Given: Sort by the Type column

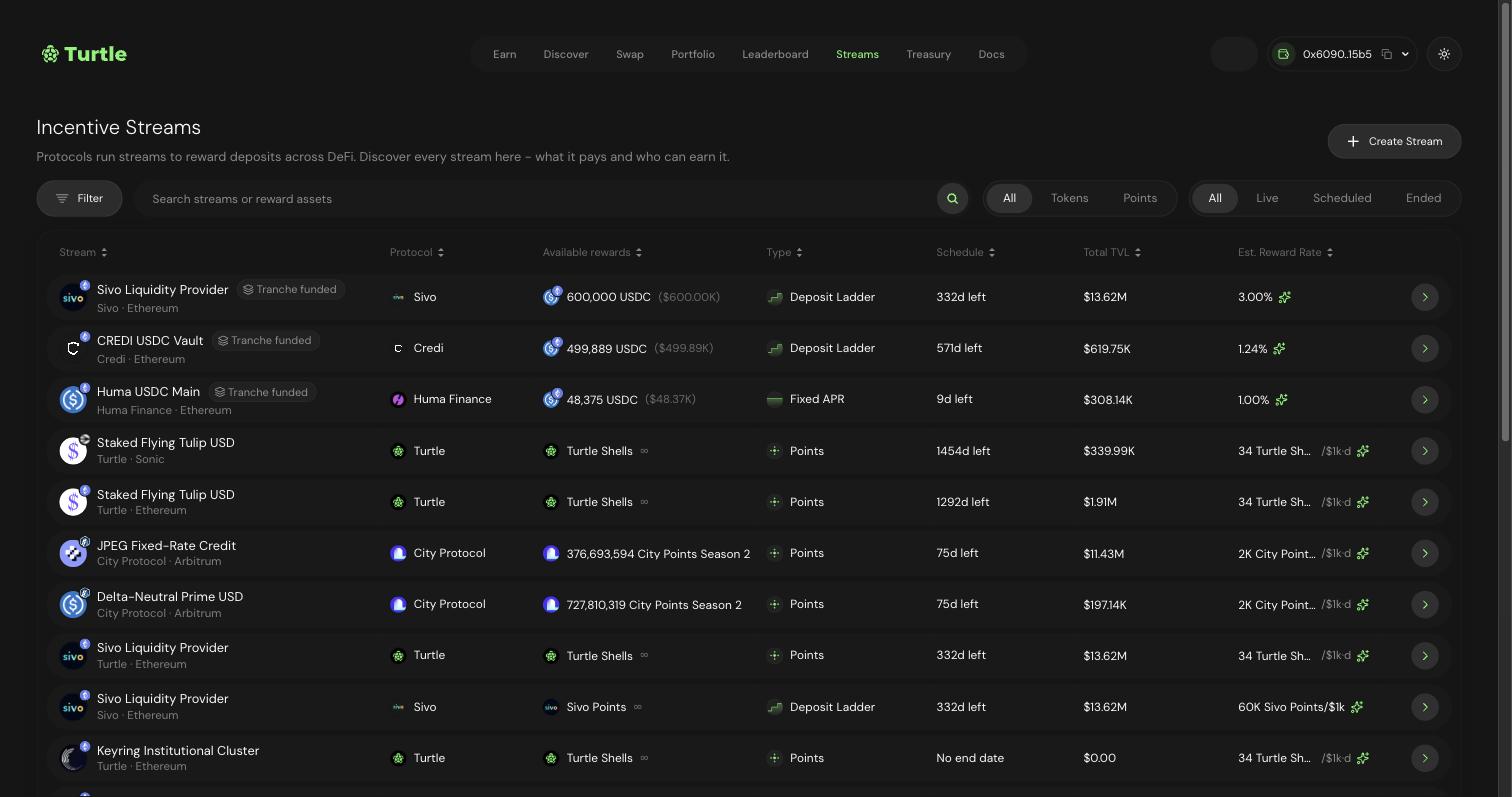Looking at the screenshot, I should point(785,252).
